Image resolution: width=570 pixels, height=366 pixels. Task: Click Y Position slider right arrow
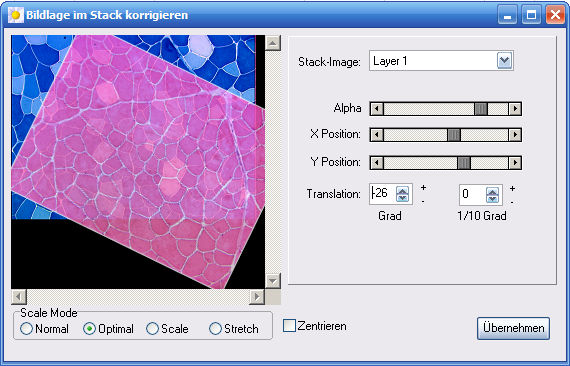click(515, 162)
